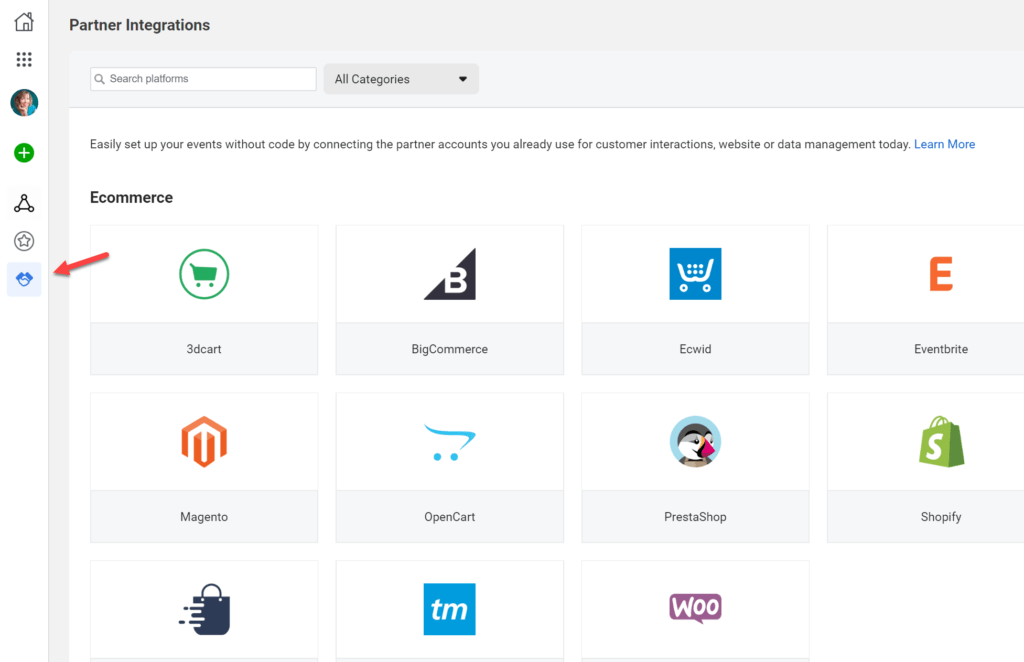
Task: Click the Ecwid cart logo
Action: coord(696,274)
